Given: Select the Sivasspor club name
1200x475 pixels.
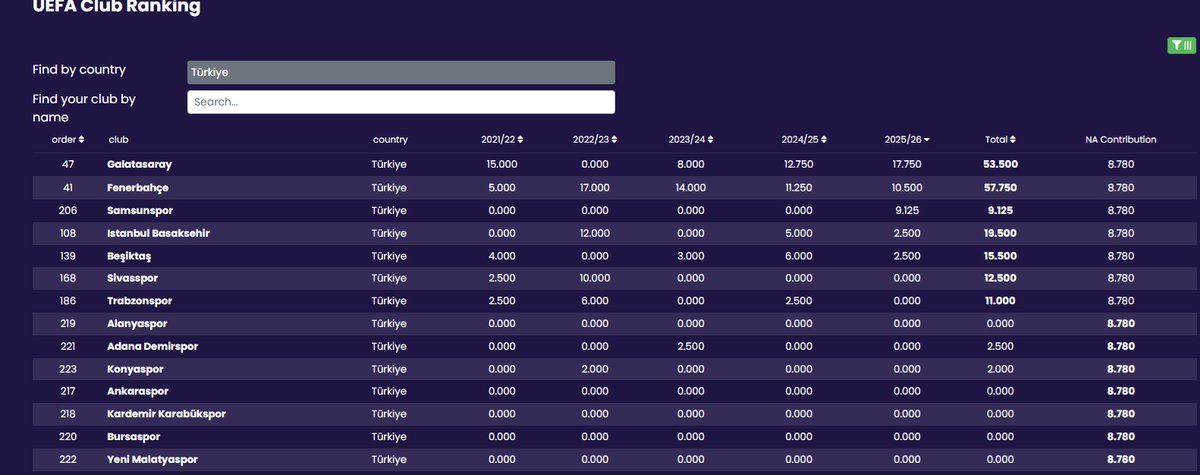Looking at the screenshot, I should (x=132, y=278).
